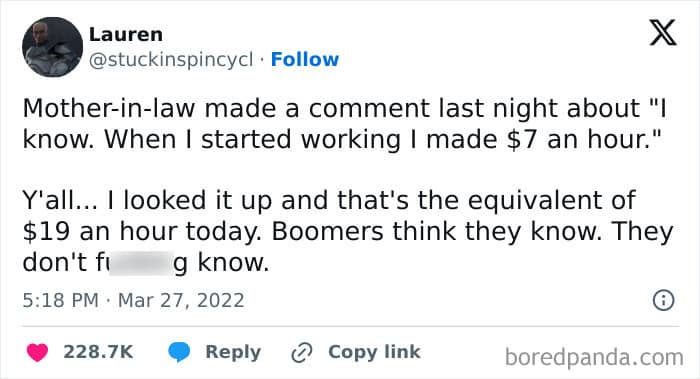Like the tweet with the pink heart
This screenshot has height=379, width=700.
(38, 352)
